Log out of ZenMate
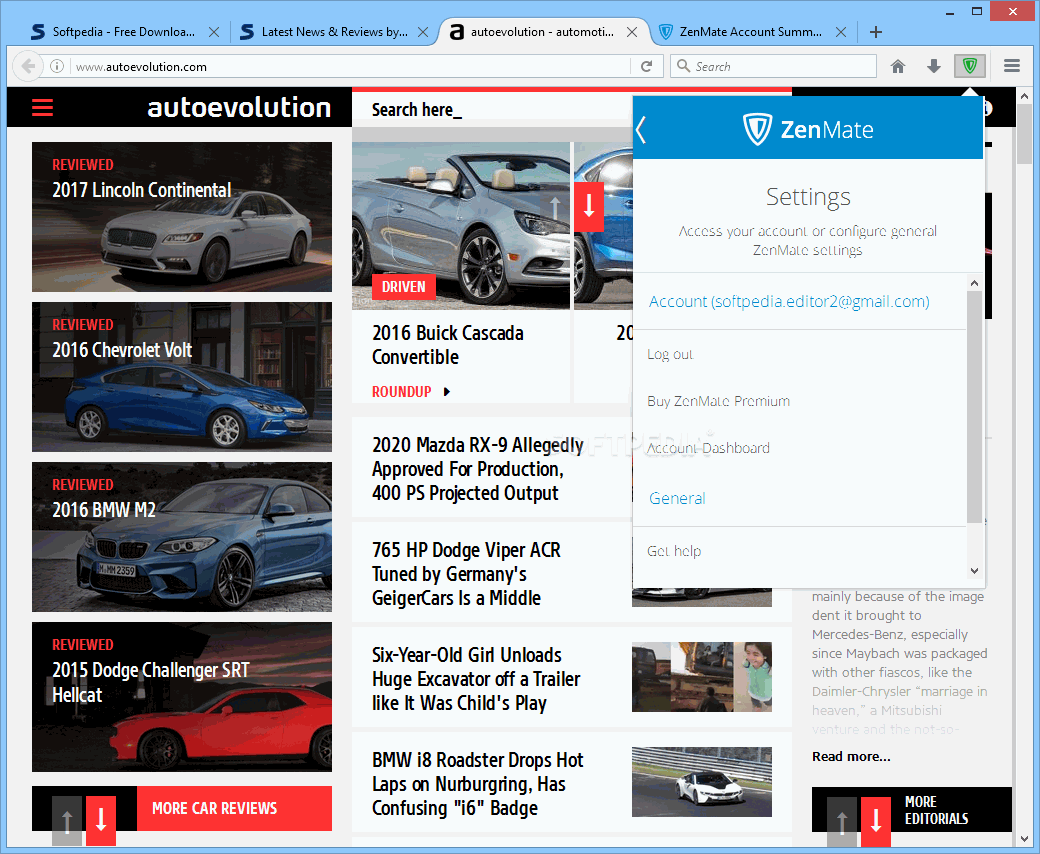 (x=670, y=355)
